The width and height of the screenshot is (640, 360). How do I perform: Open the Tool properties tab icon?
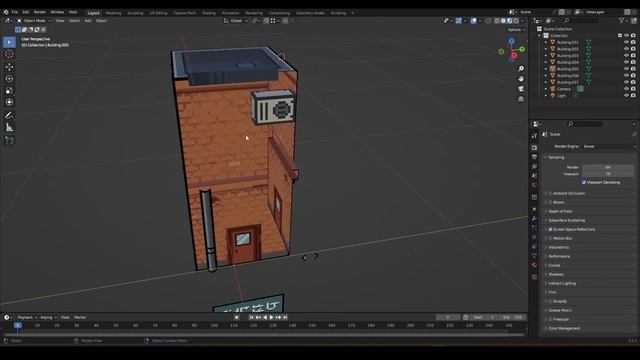[534, 136]
